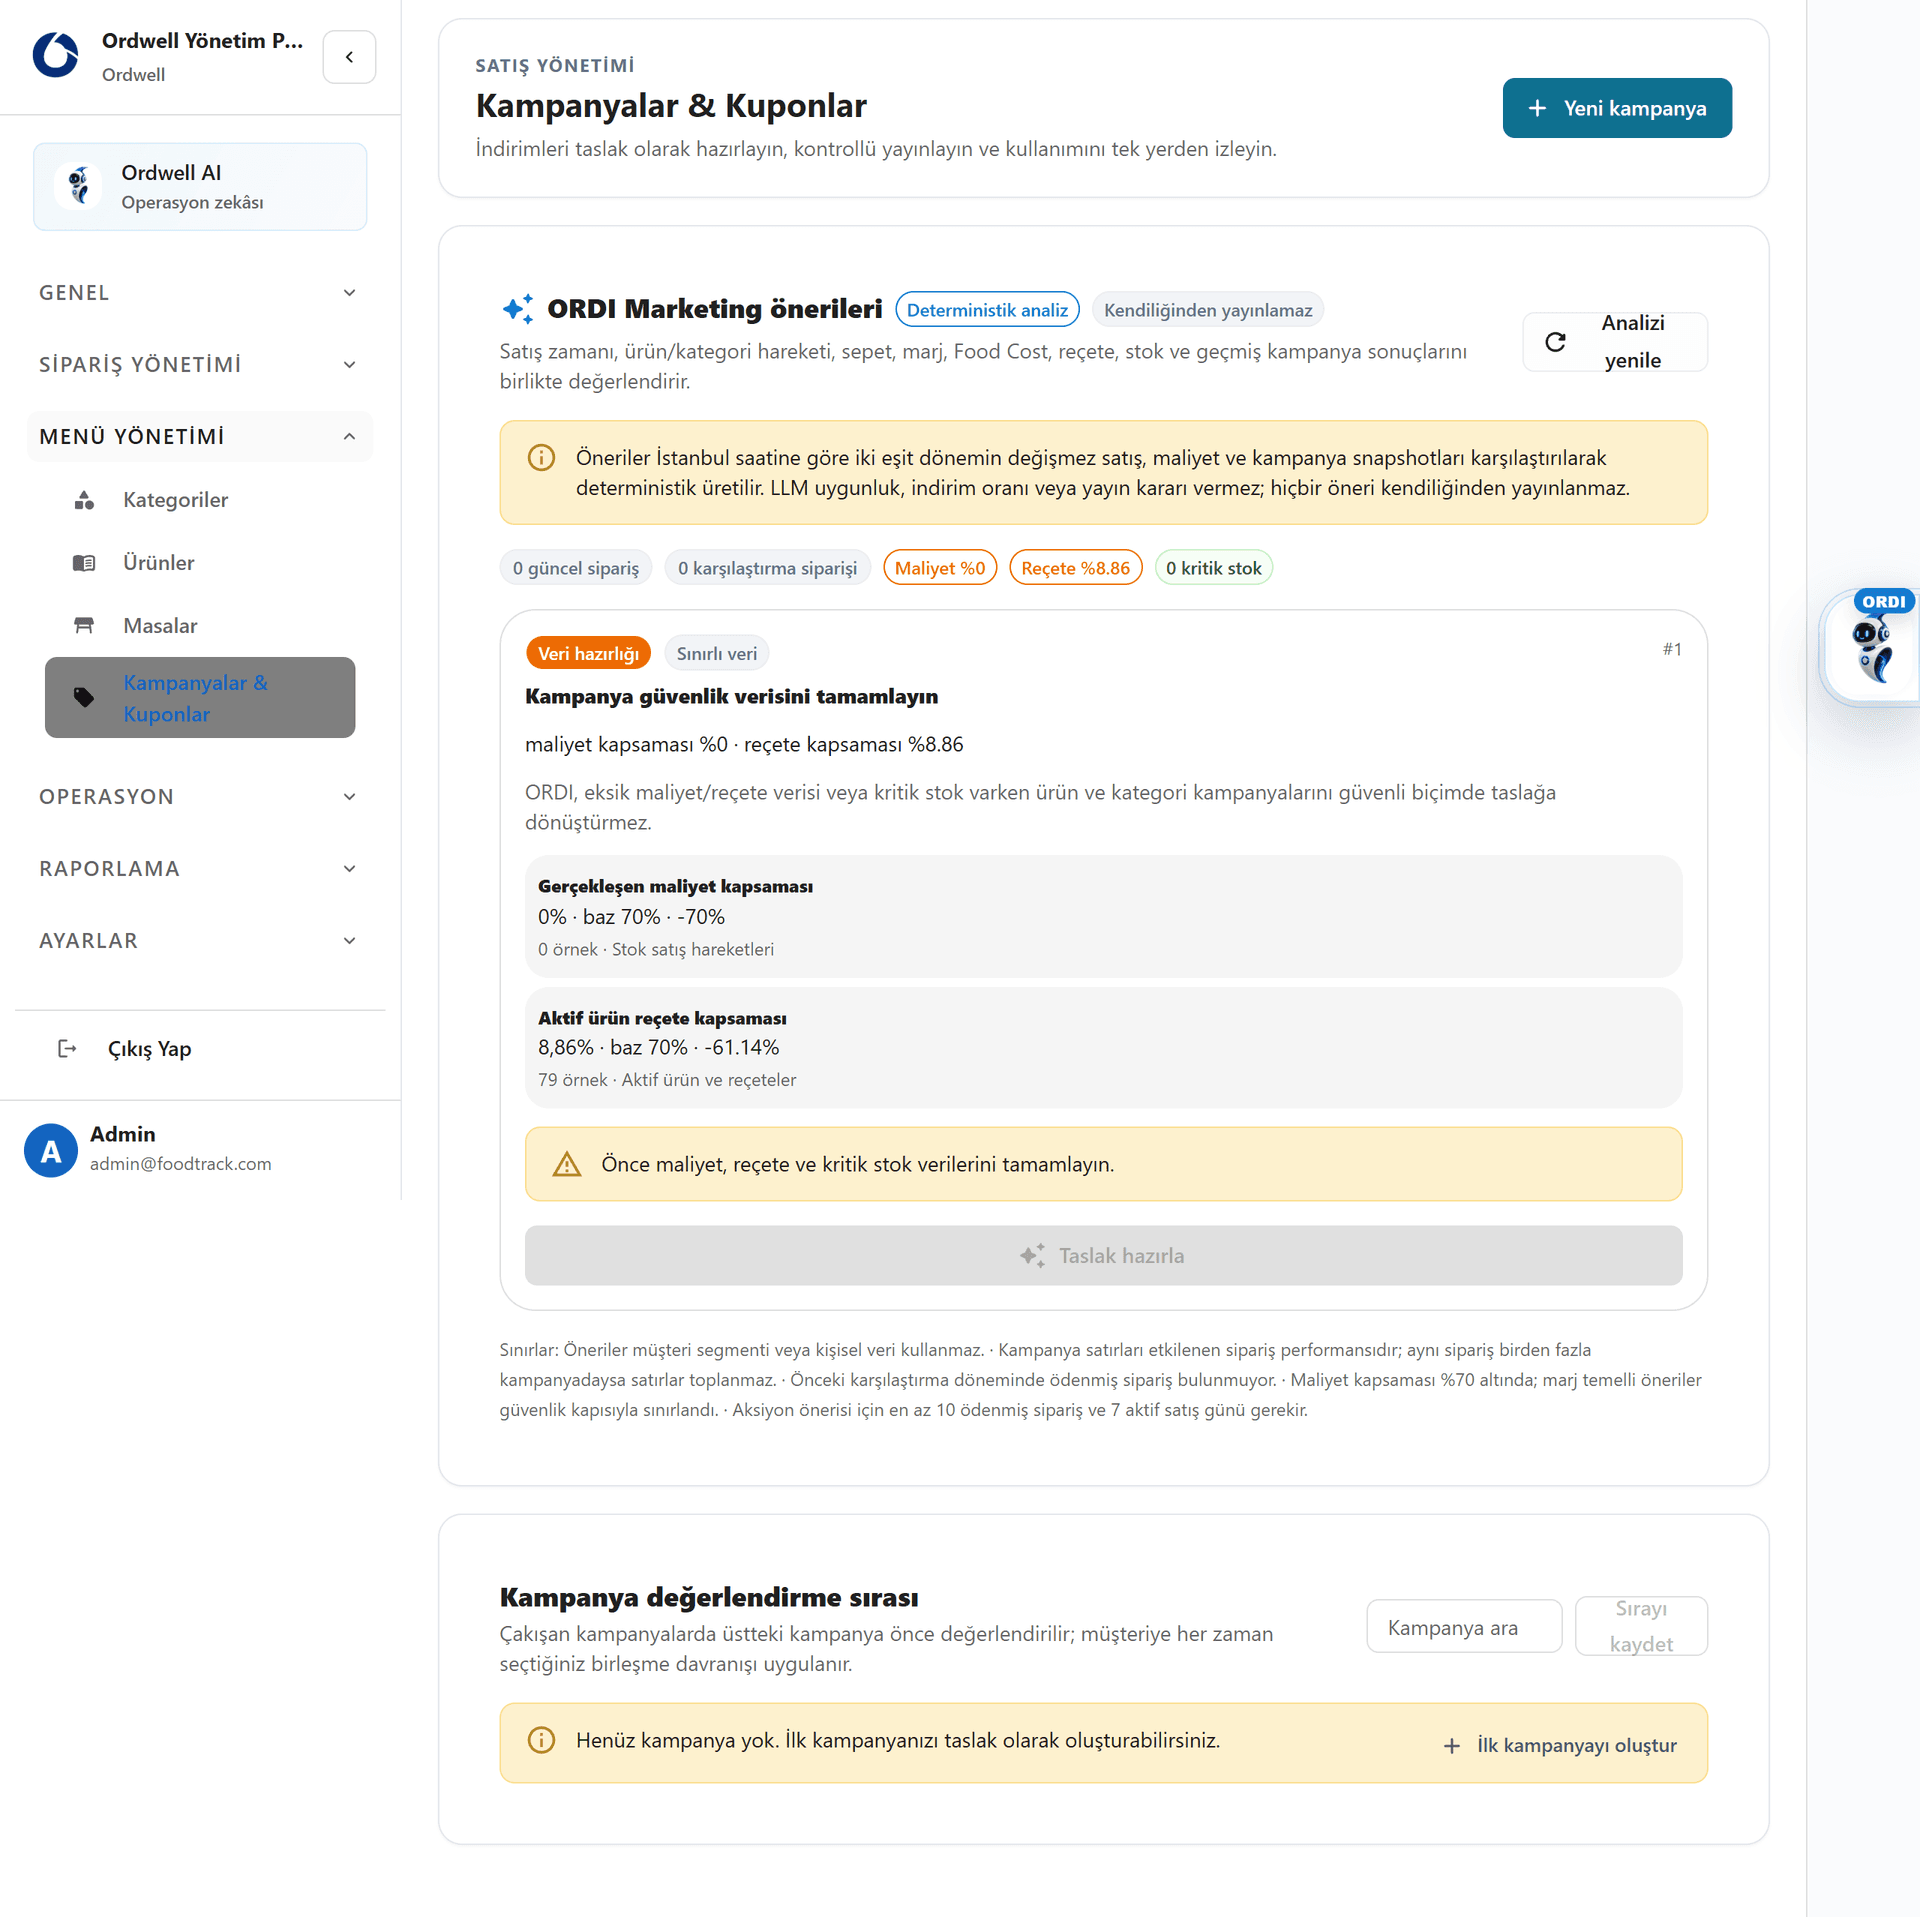Click the Taslak hazırla button
This screenshot has height=1917, width=1920.
coord(1103,1256)
